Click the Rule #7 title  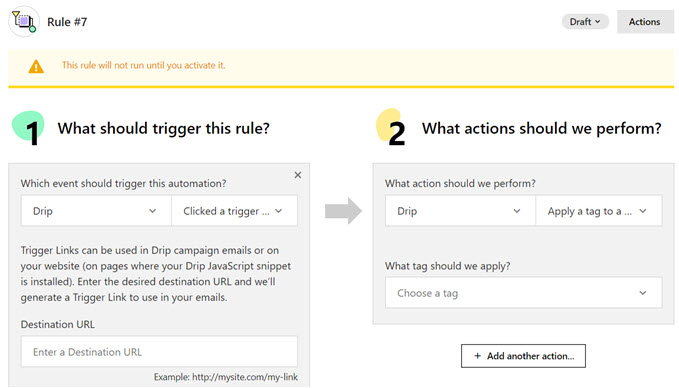point(67,22)
